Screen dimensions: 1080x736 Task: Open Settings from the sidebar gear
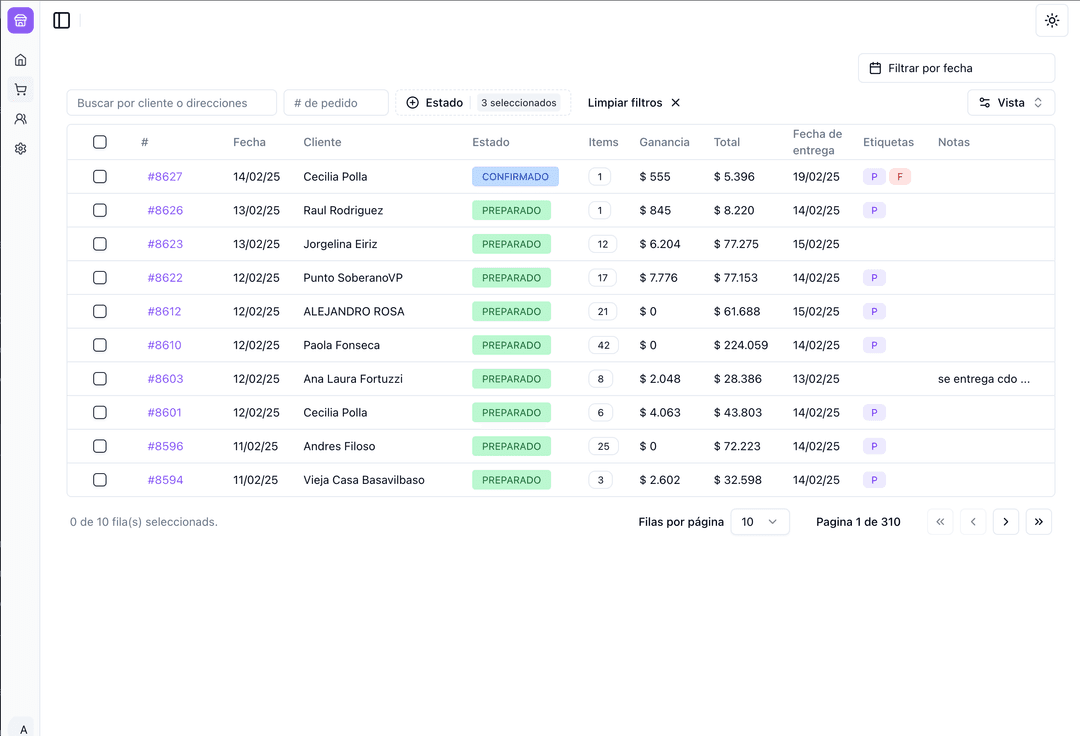pos(20,148)
